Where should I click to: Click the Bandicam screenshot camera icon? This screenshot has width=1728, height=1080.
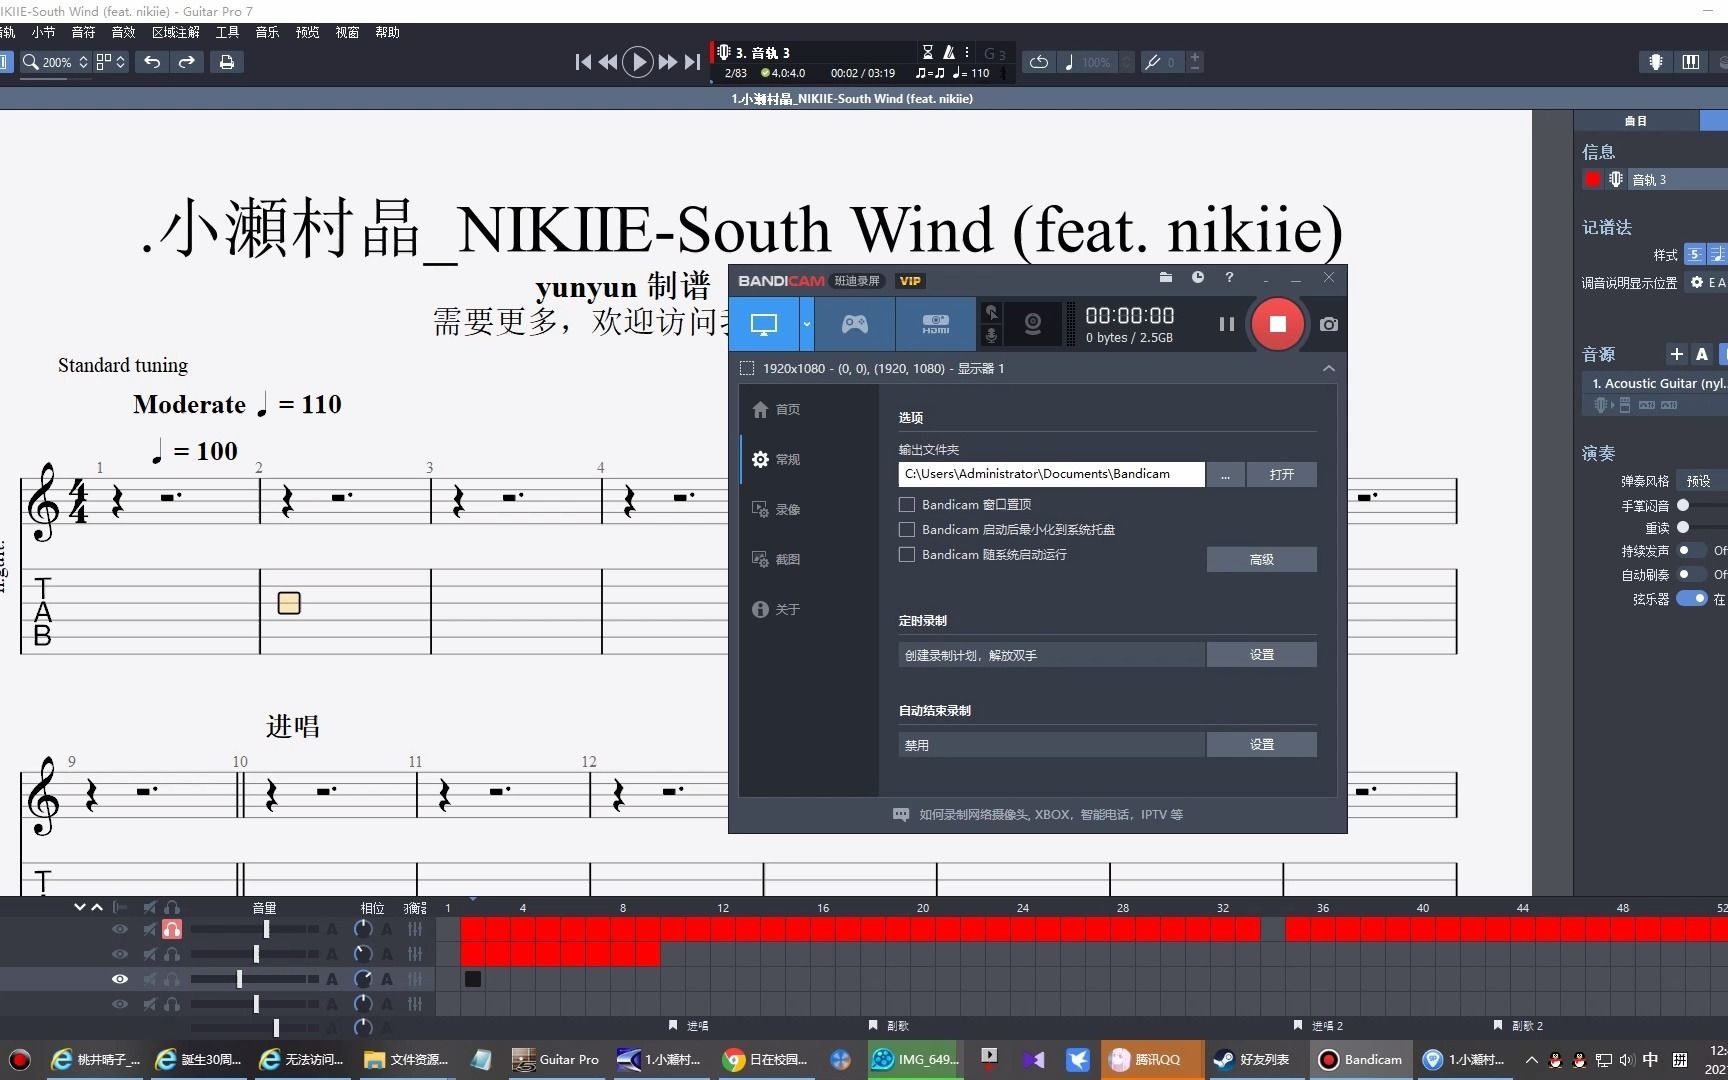pos(1329,324)
